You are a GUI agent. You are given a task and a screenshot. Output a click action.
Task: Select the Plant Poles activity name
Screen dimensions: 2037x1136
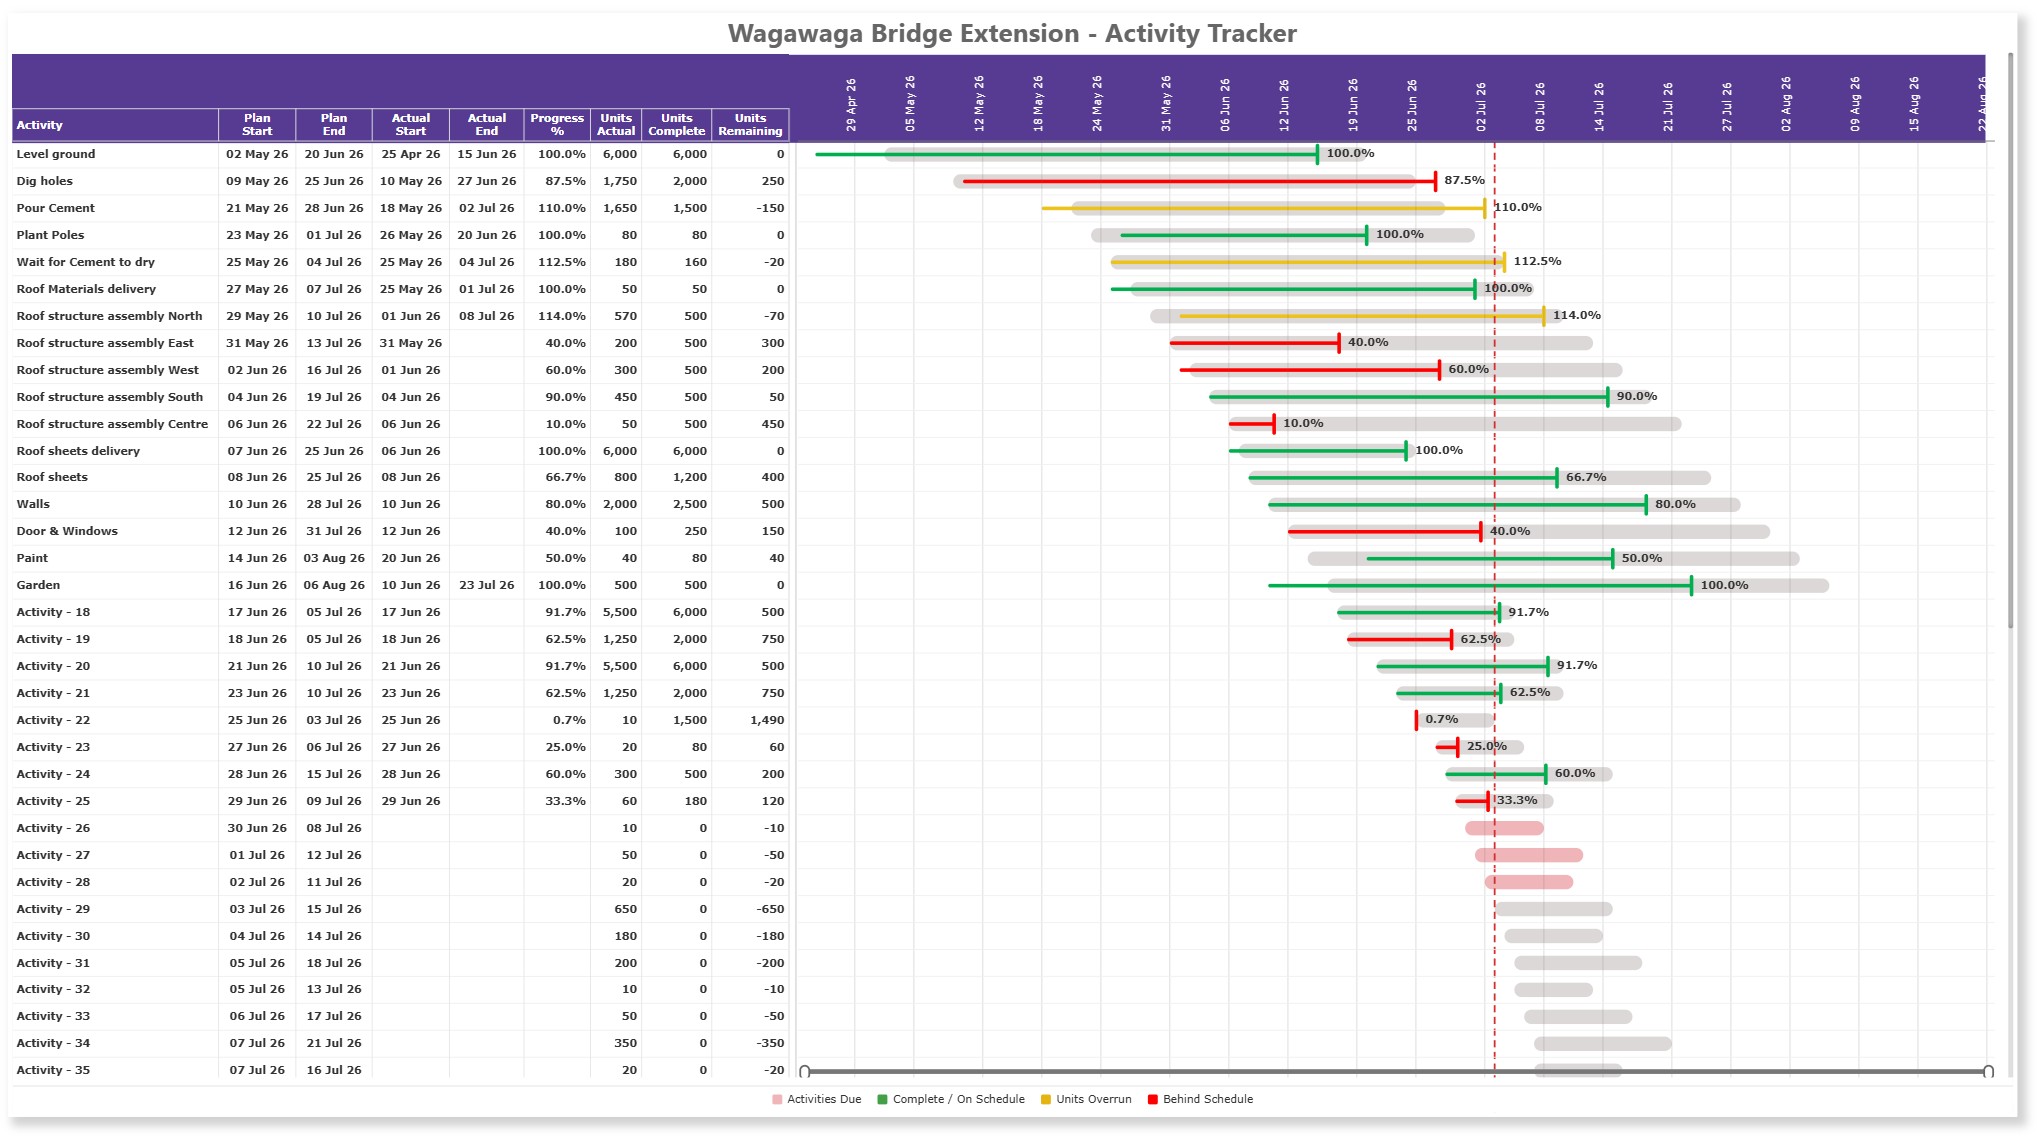(x=50, y=235)
